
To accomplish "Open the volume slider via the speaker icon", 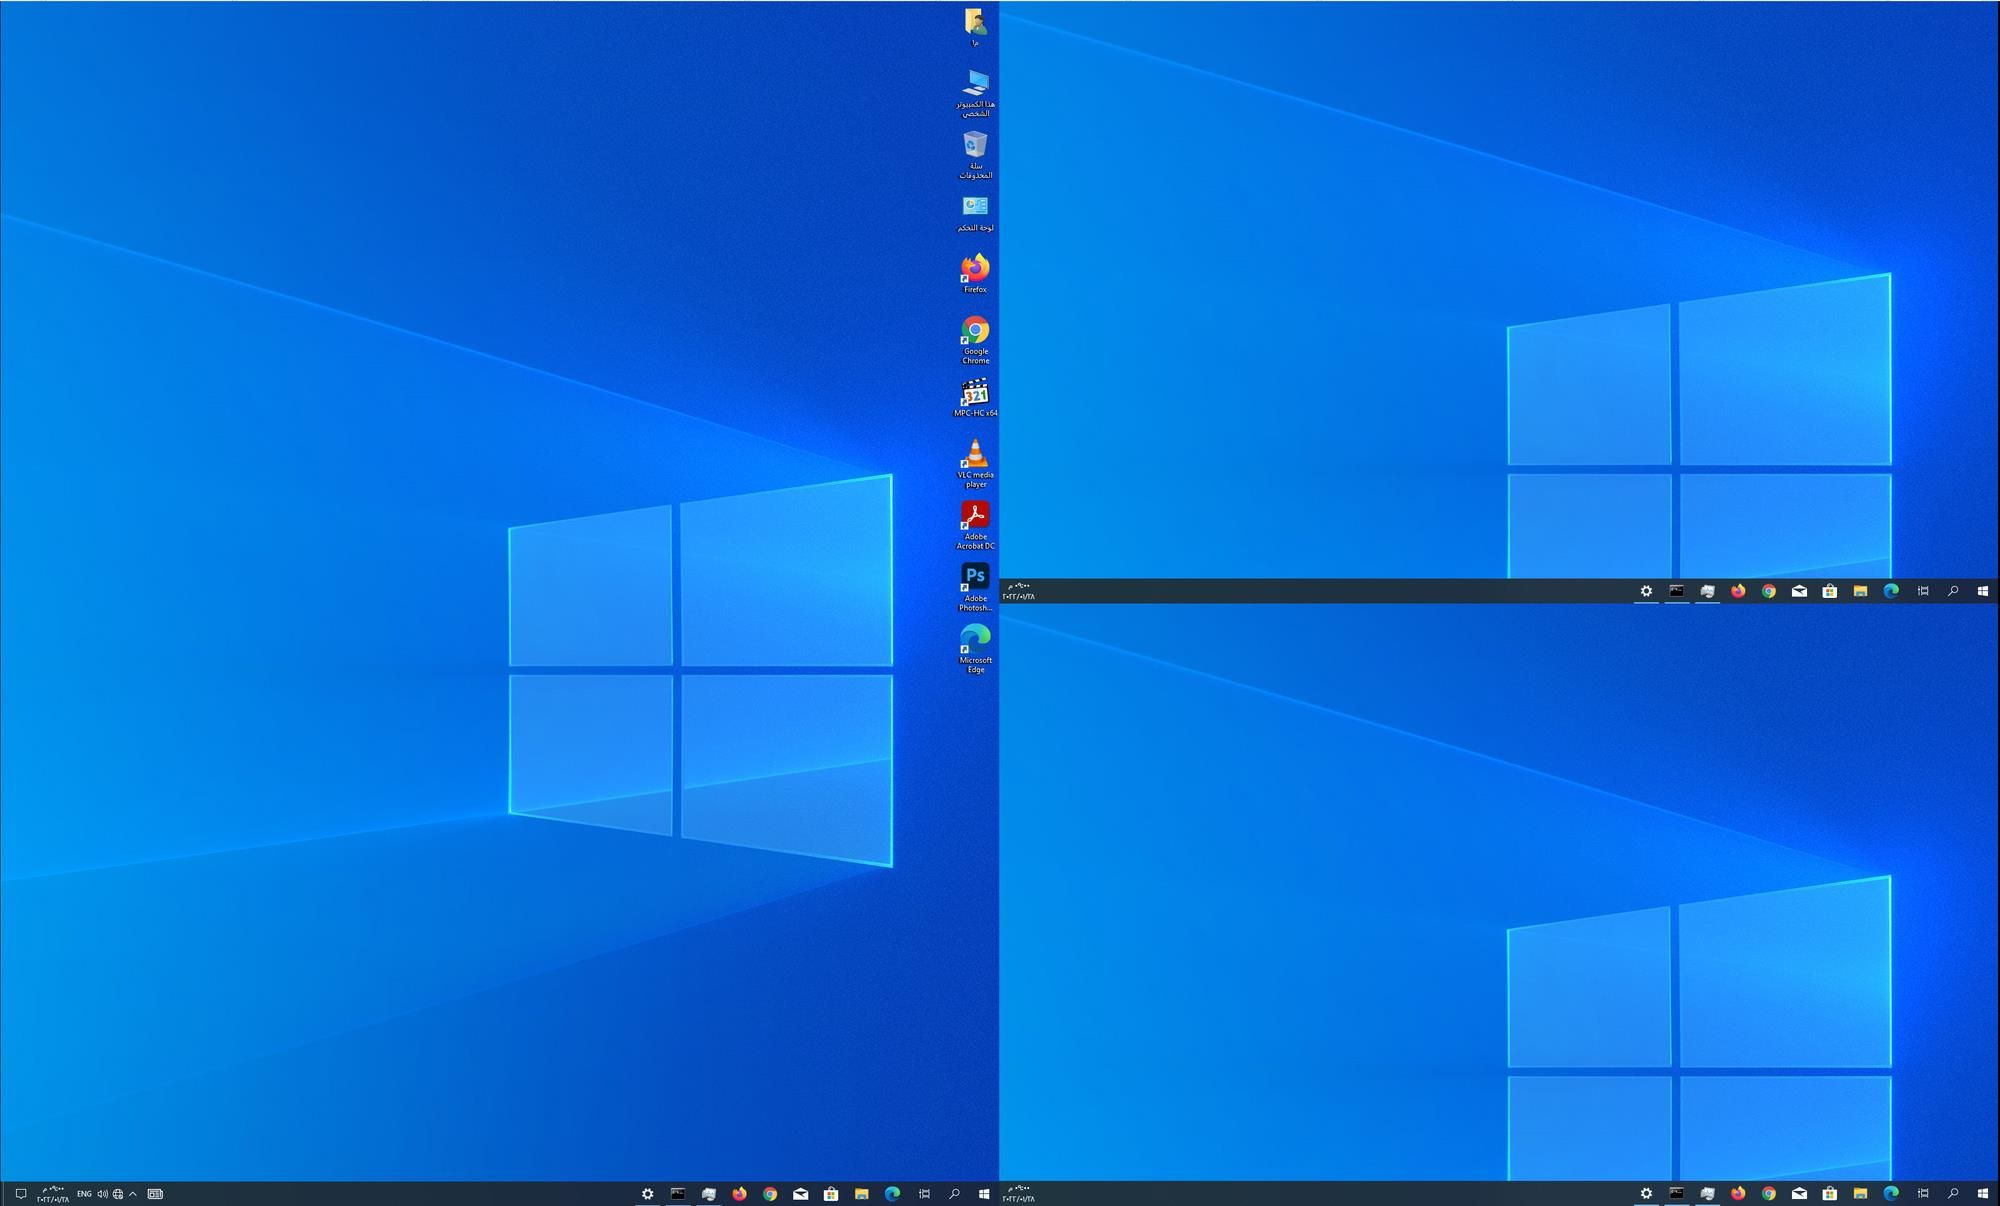I will tap(102, 1193).
